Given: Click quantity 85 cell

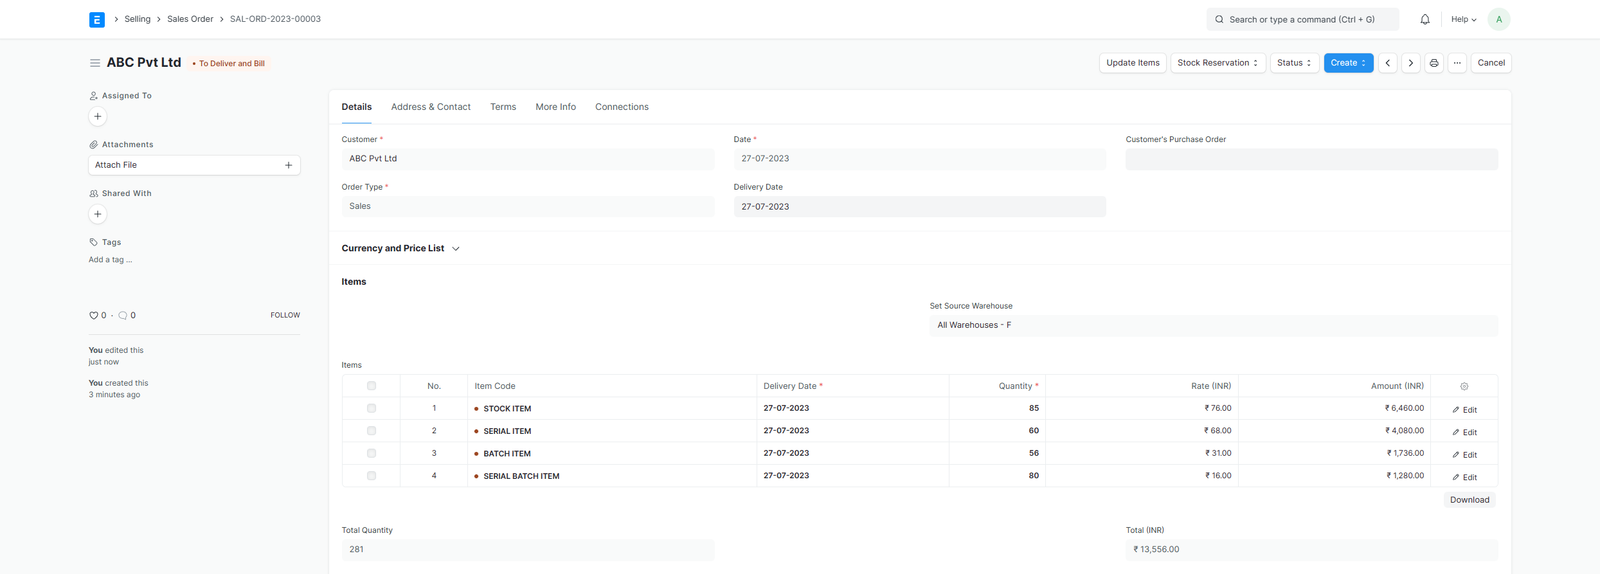Looking at the screenshot, I should point(997,408).
